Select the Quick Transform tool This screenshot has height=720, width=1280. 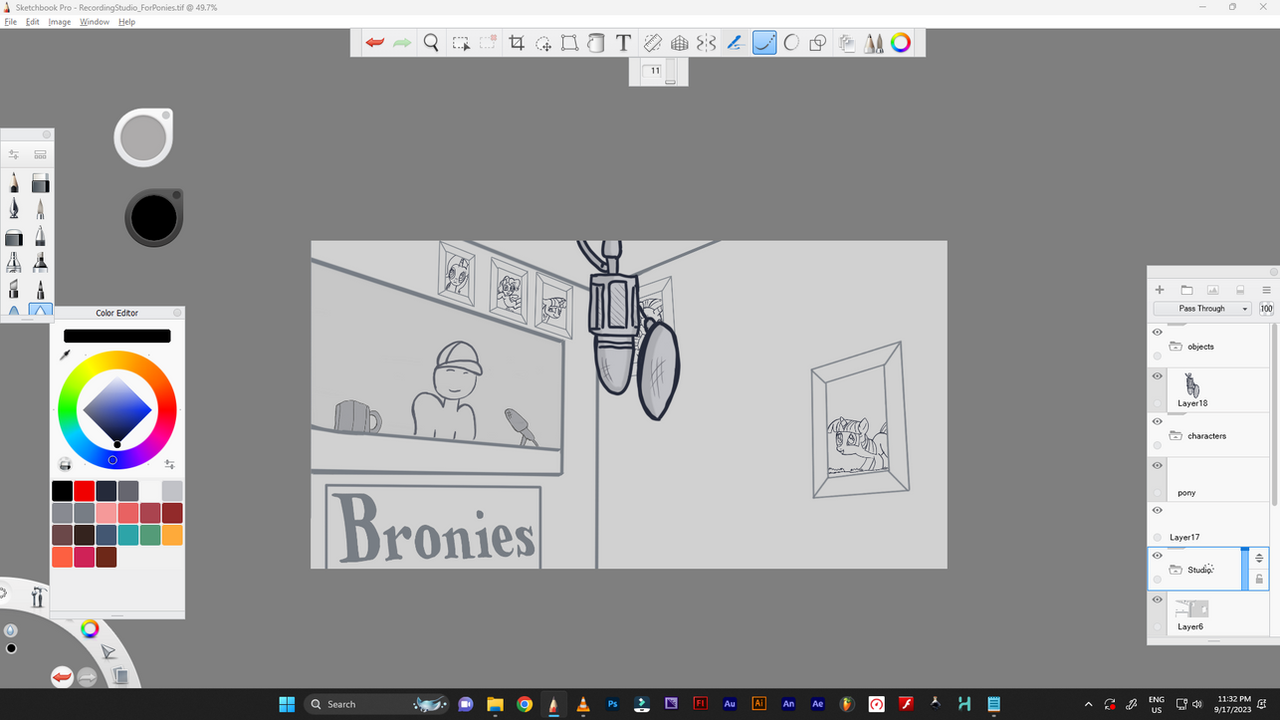543,43
